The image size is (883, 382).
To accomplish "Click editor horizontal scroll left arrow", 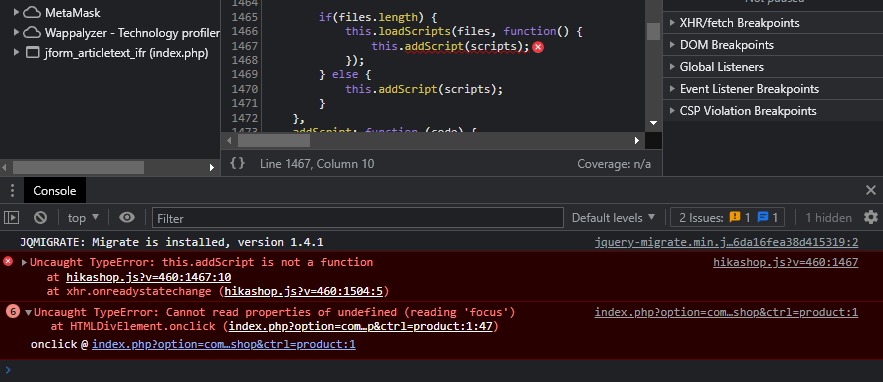I will (x=229, y=140).
